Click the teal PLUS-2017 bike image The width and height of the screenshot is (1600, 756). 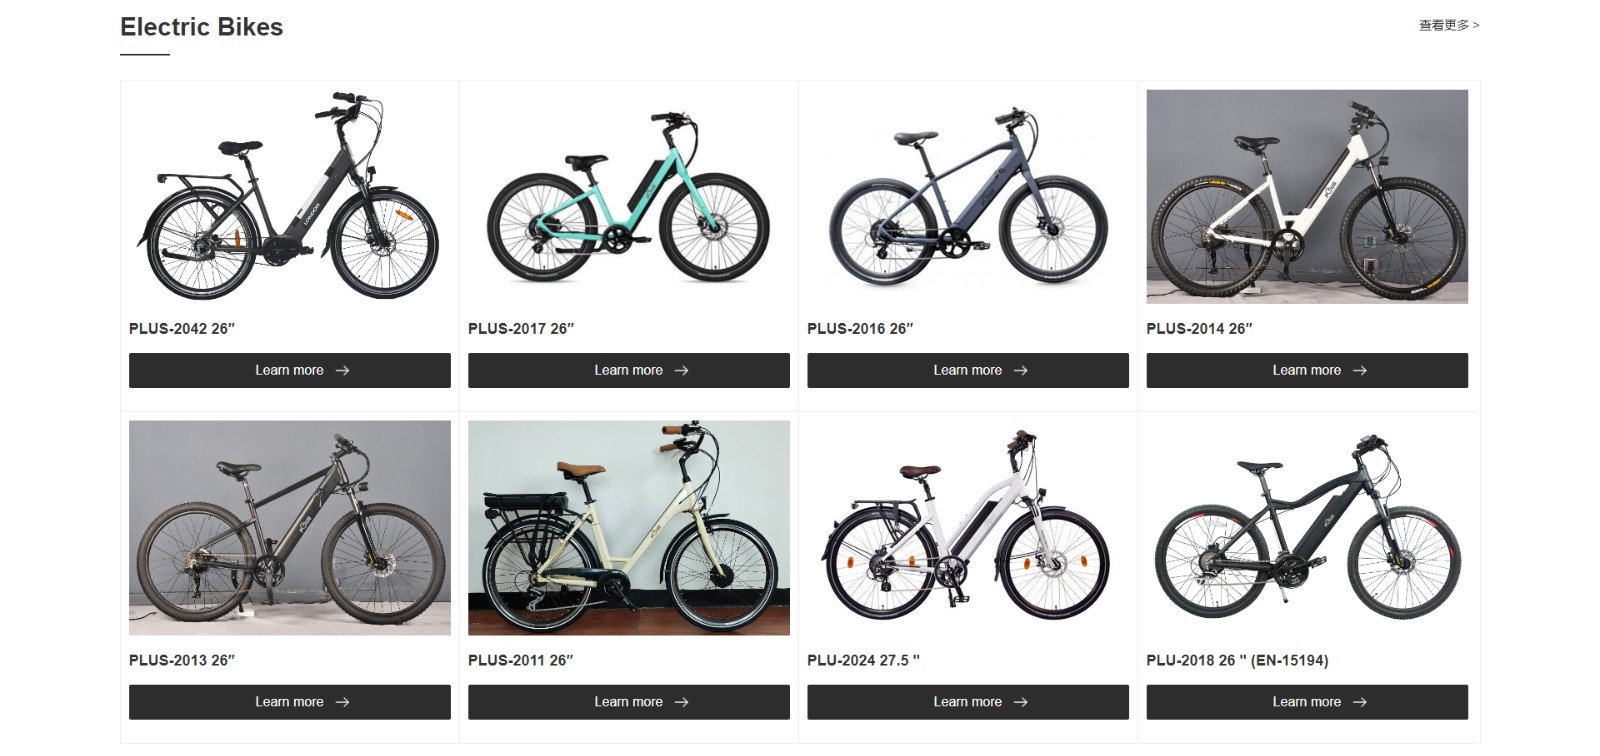629,197
